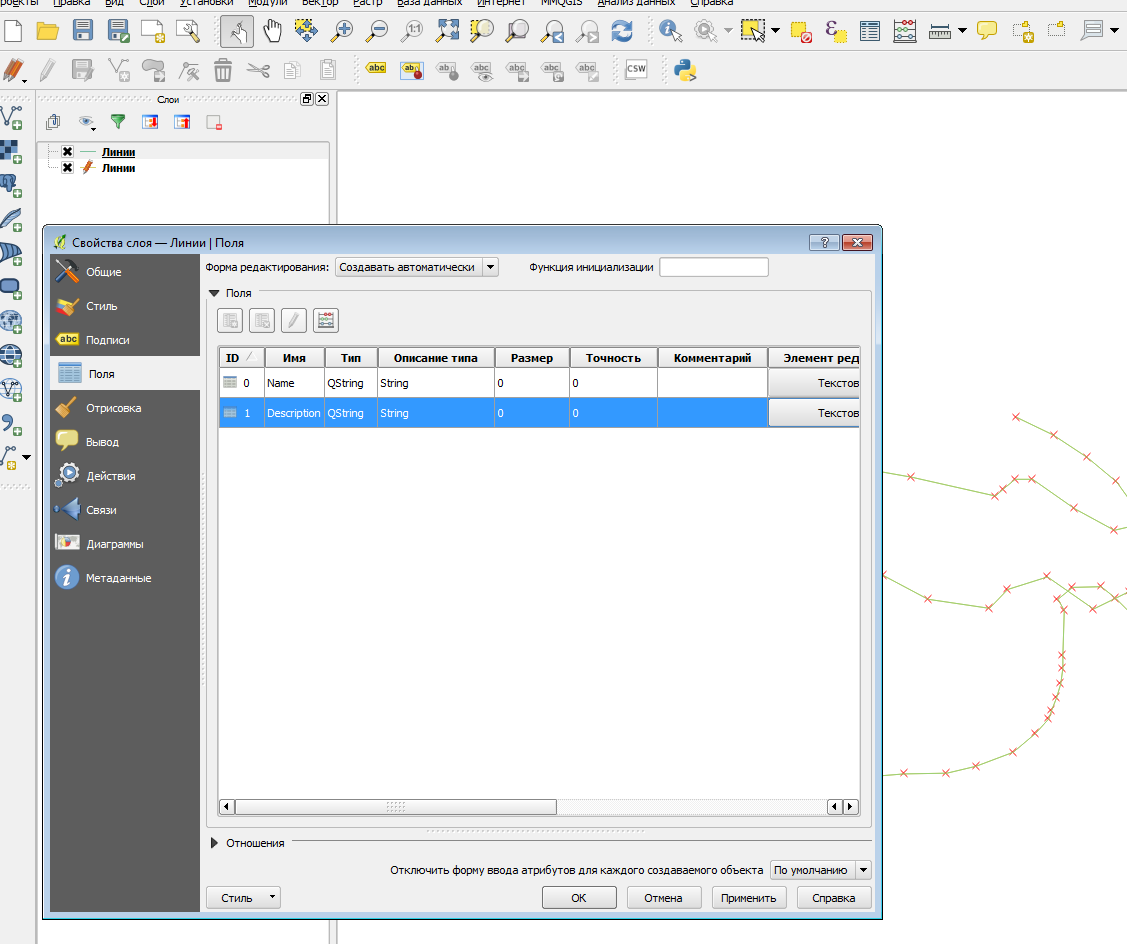Switch to the Стиль properties tab
Viewport: 1127px width, 944px height.
[x=101, y=306]
